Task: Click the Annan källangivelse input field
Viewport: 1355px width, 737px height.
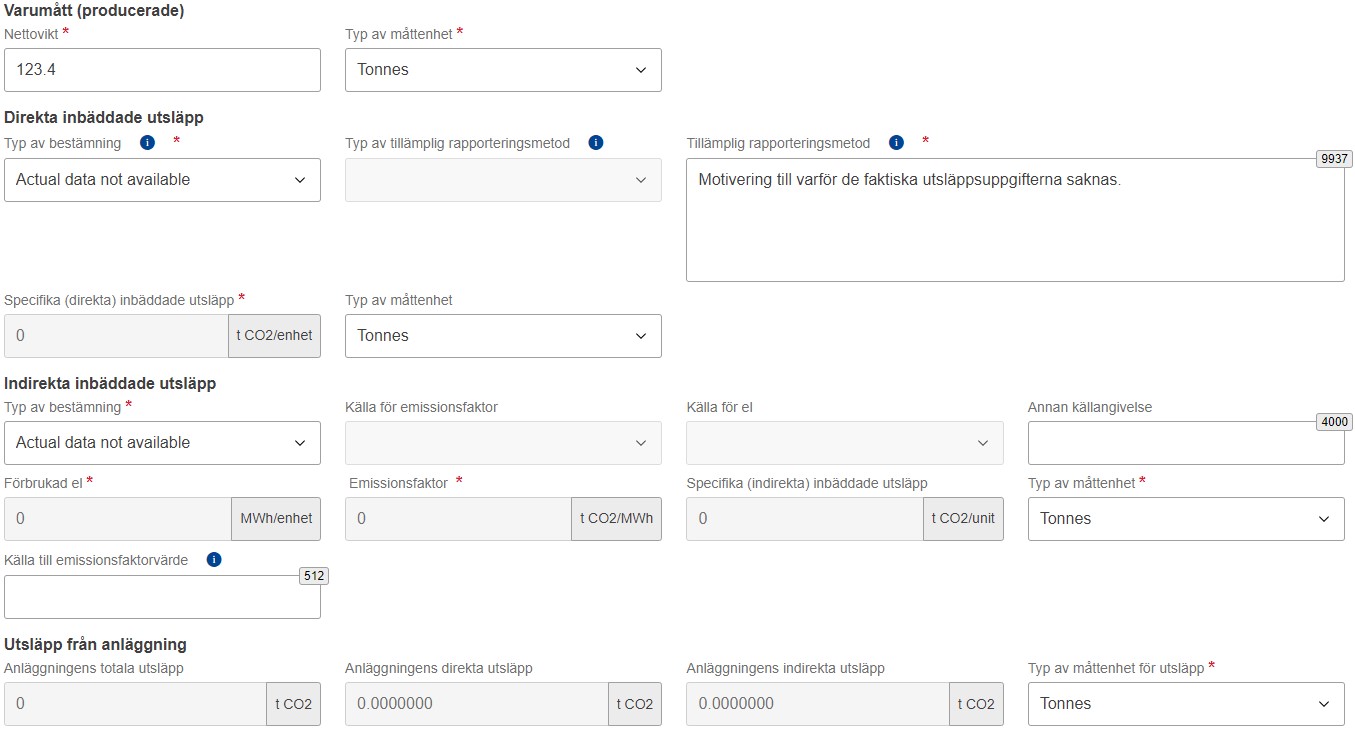Action: [1186, 443]
